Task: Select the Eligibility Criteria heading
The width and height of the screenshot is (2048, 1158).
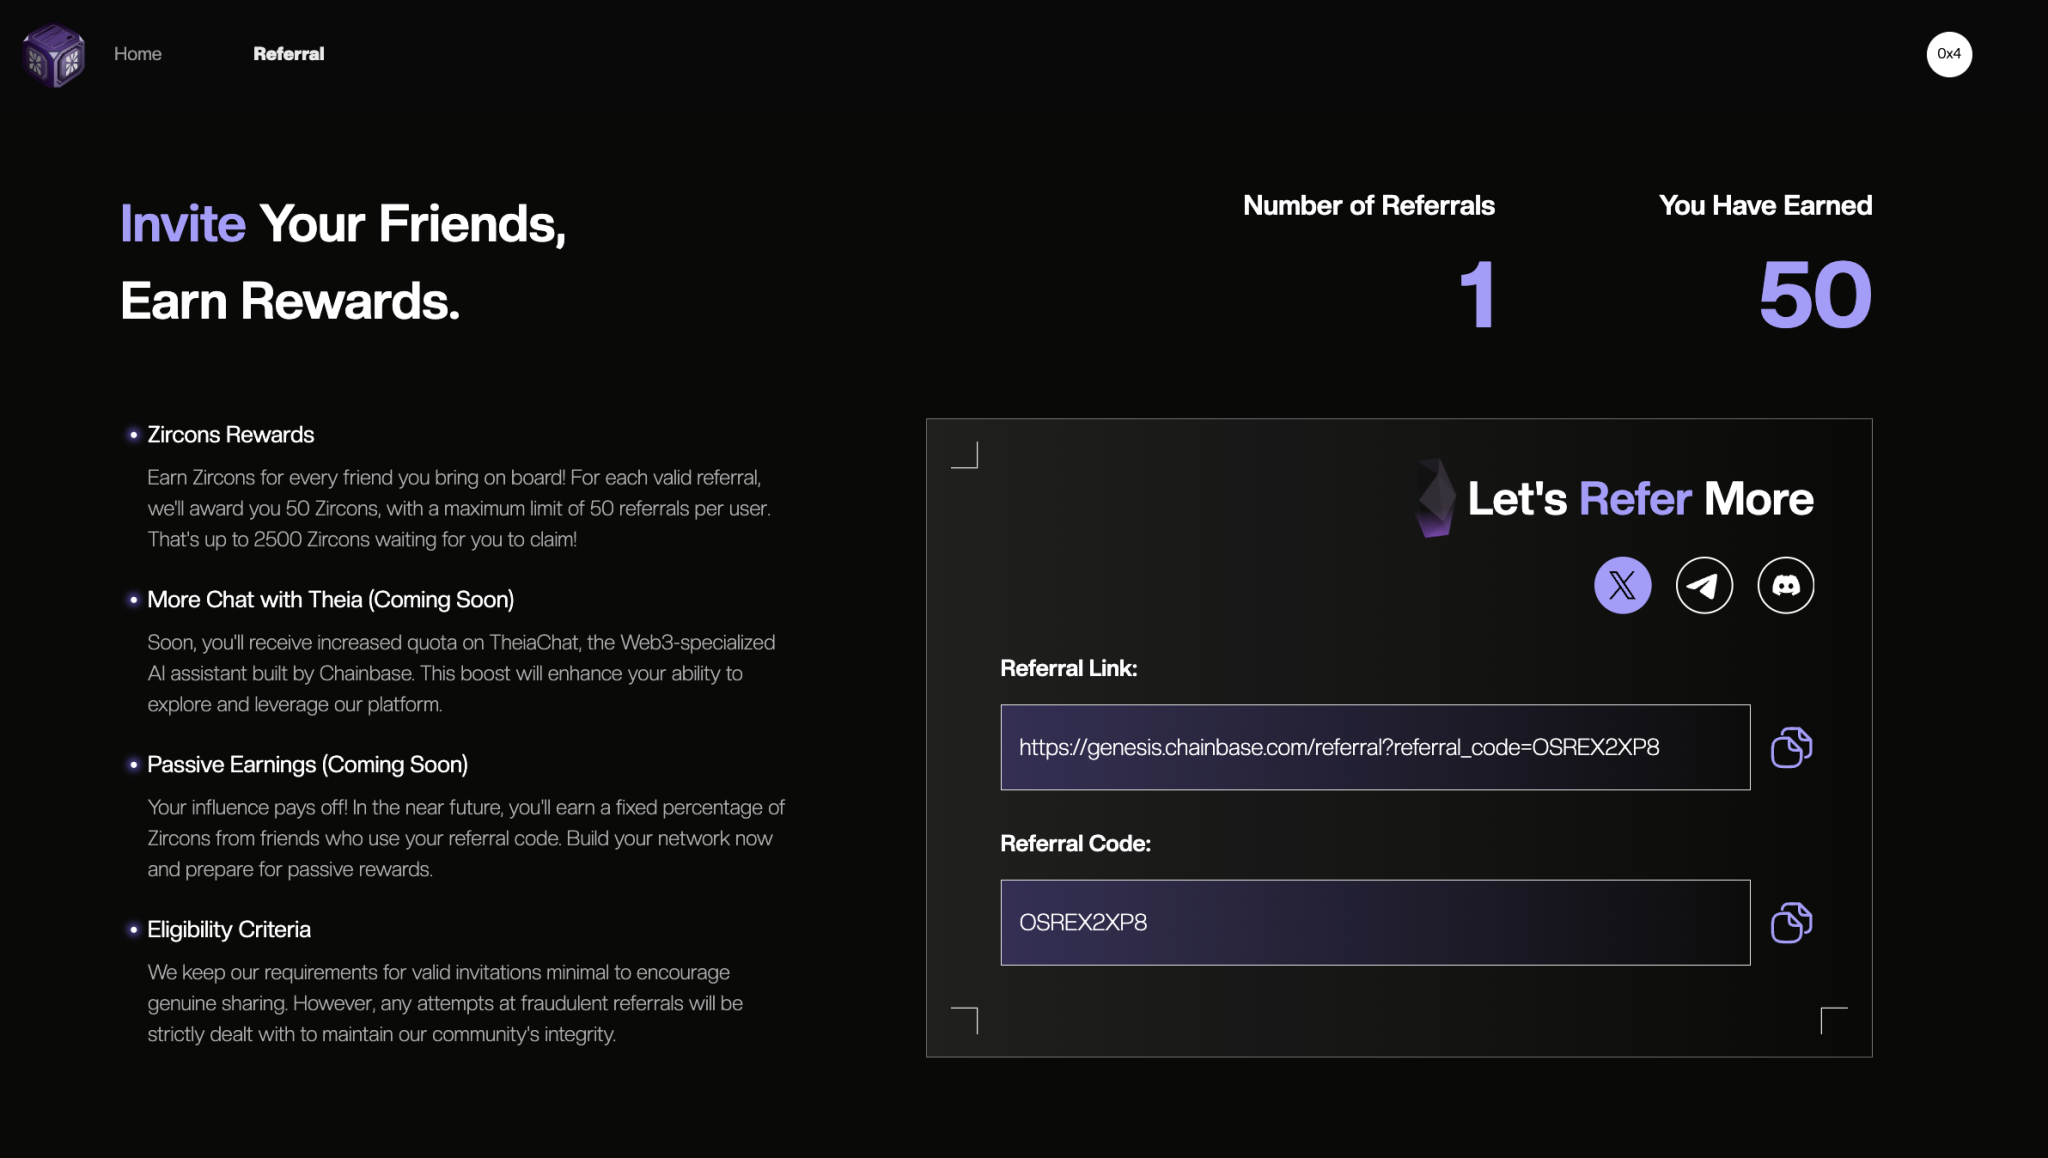Action: (x=229, y=930)
